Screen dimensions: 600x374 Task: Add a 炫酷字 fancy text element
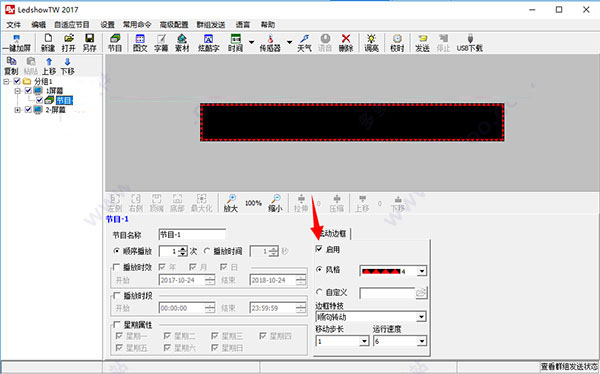tap(208, 43)
